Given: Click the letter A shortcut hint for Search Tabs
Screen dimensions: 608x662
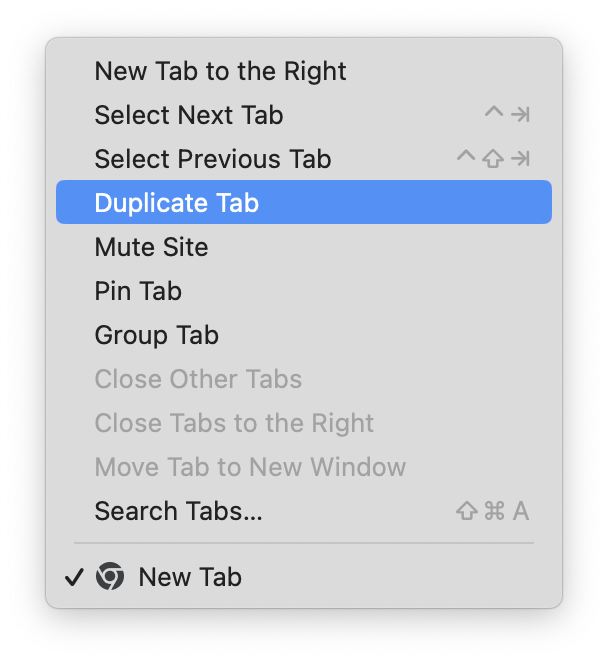Looking at the screenshot, I should coord(521,511).
